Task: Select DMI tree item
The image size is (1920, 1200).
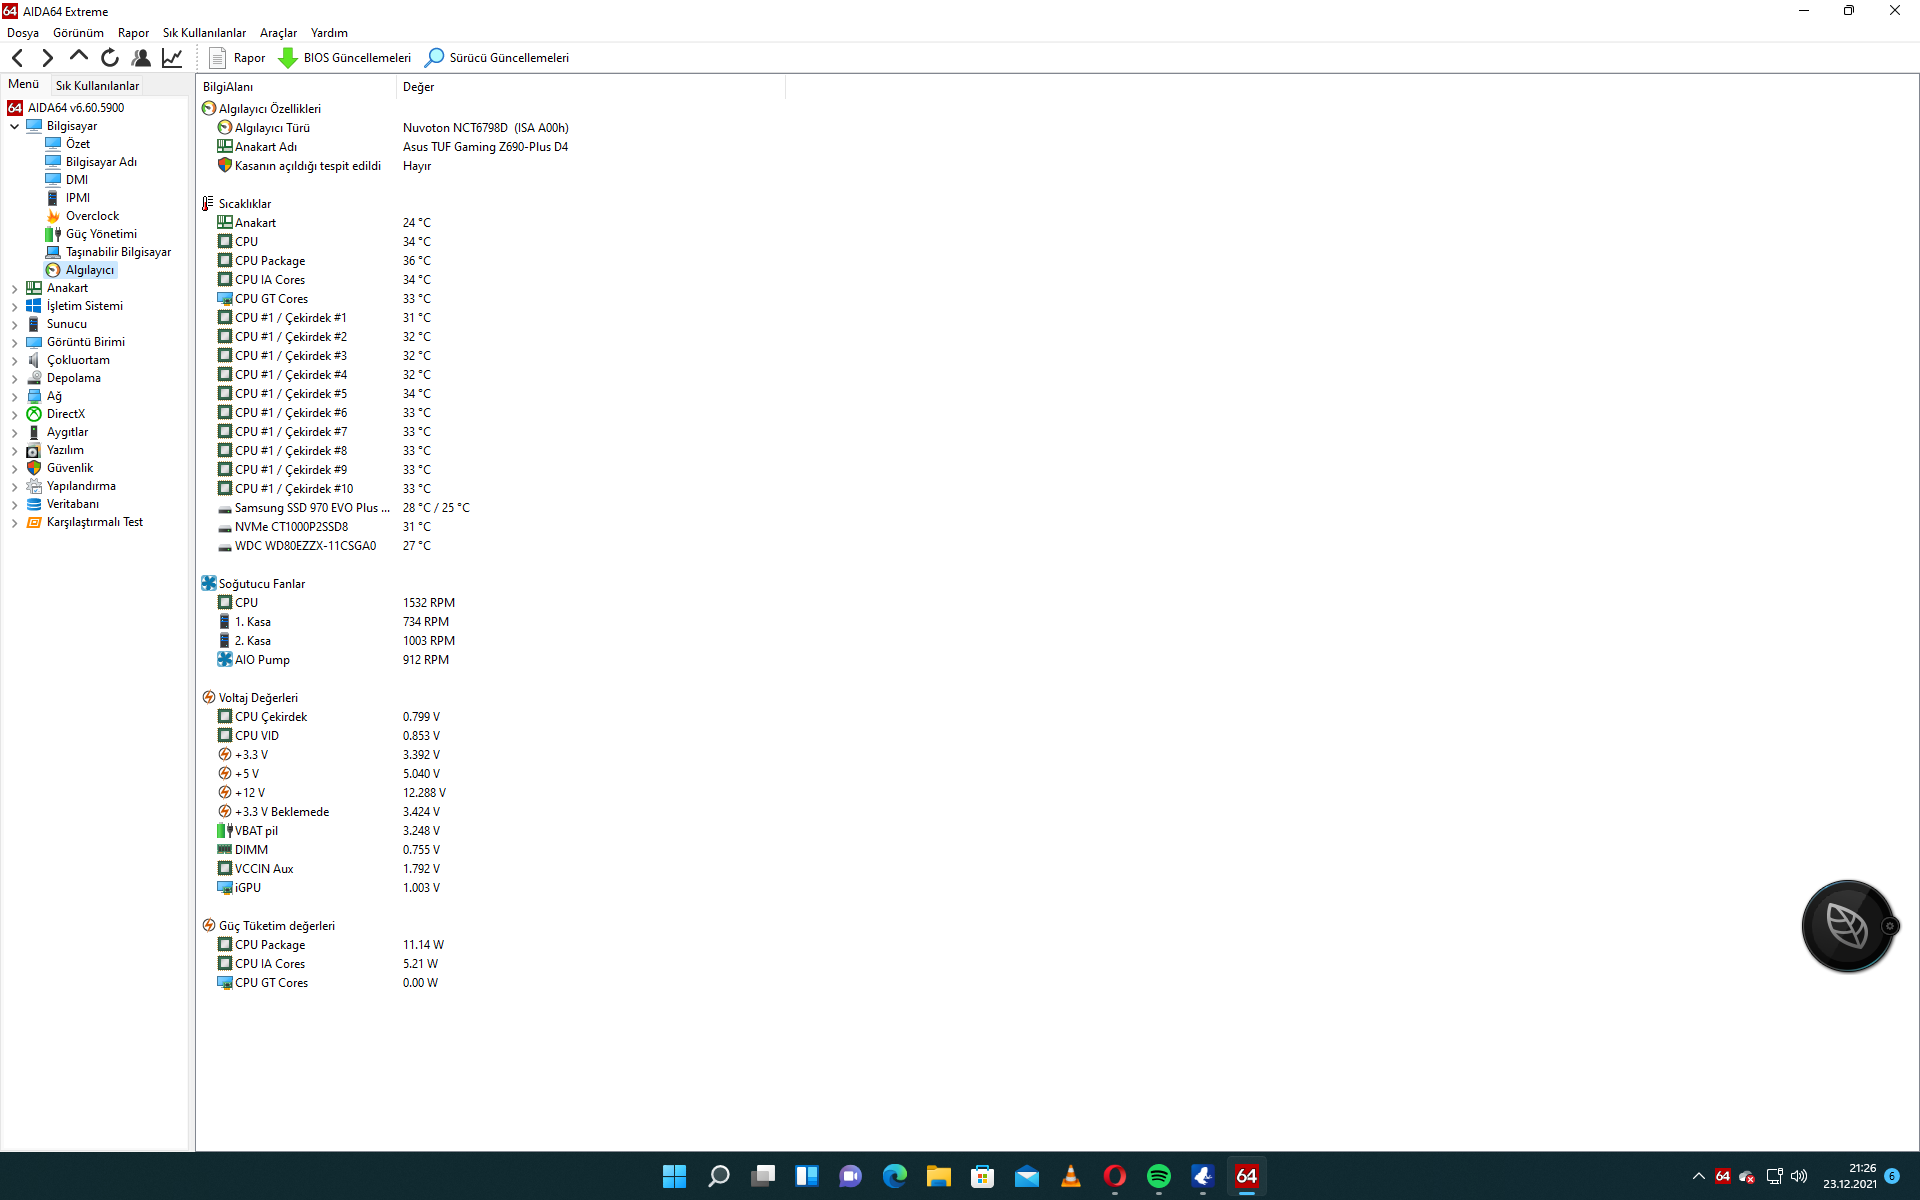Action: [77, 180]
